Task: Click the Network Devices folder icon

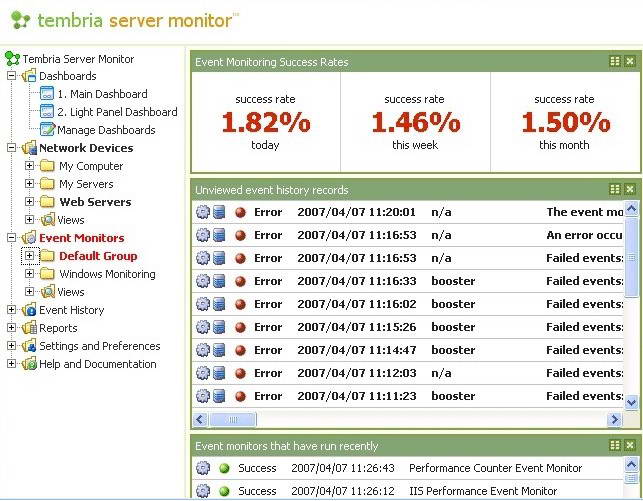Action: click(29, 148)
